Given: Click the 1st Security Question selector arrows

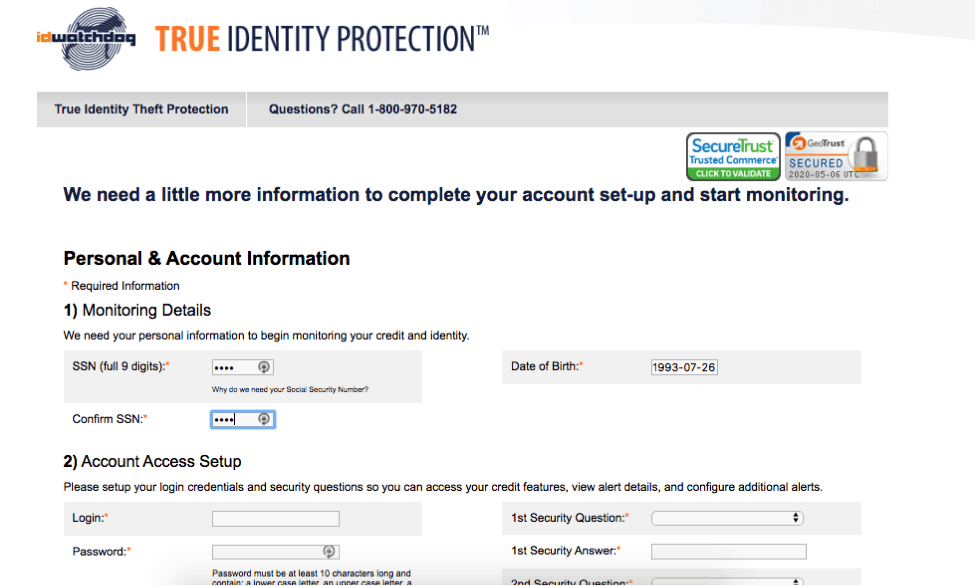Looking at the screenshot, I should click(797, 518).
